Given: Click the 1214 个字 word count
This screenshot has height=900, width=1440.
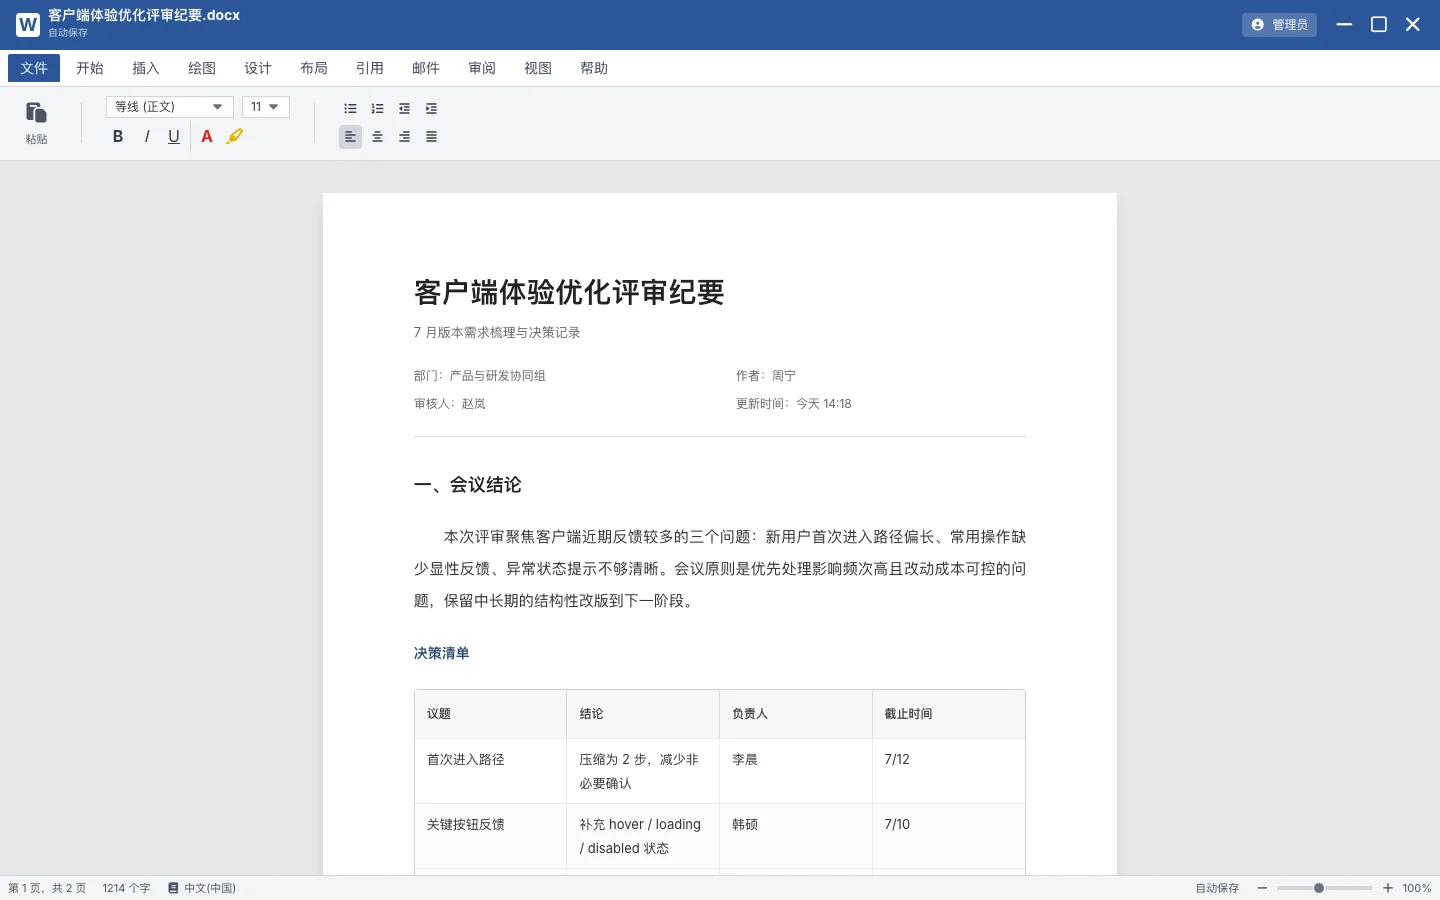Looking at the screenshot, I should 126,888.
